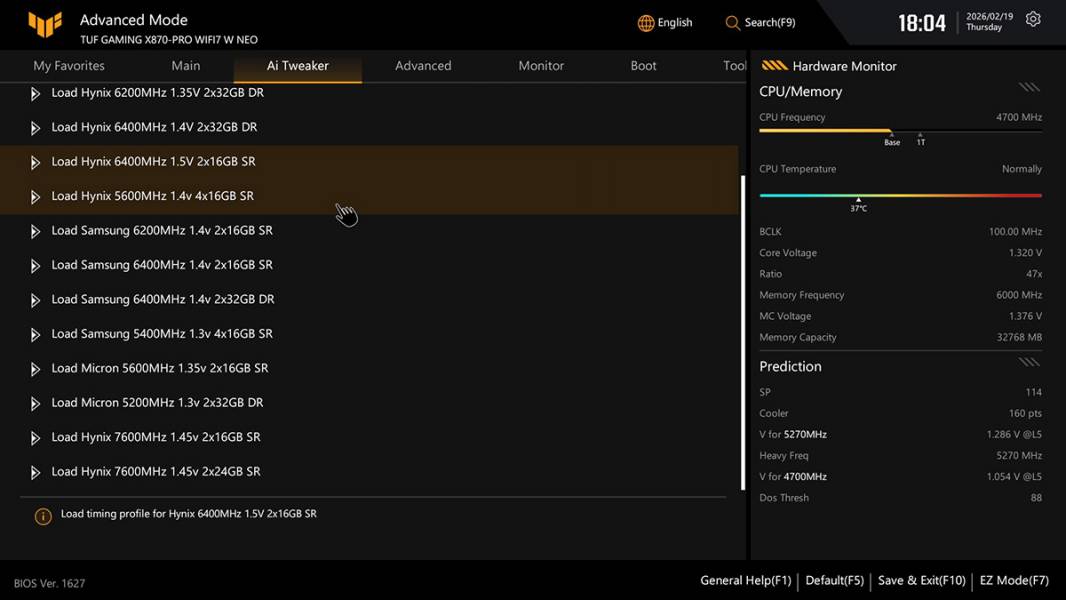The width and height of the screenshot is (1066, 600).
Task: Click the Search magnifier icon
Action: [733, 23]
